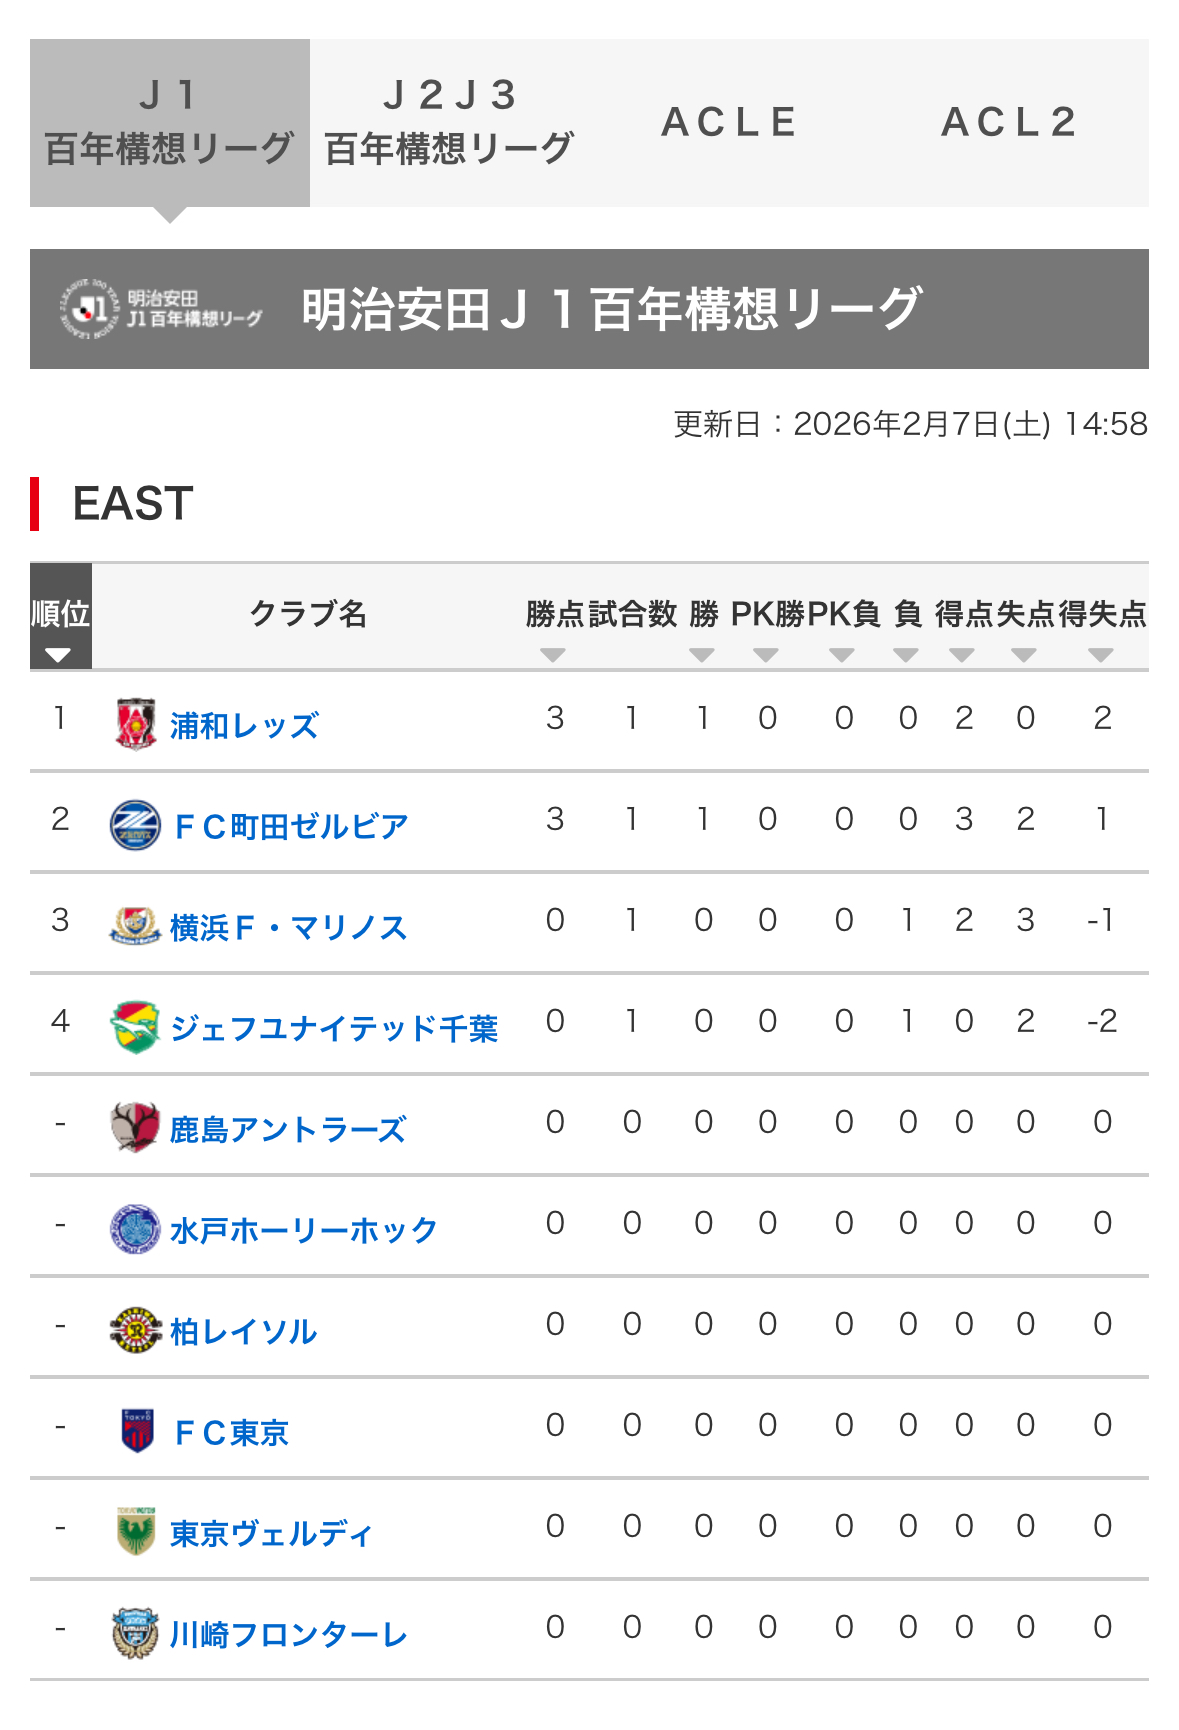Open the 浦和レッズ club link
1179x1730 pixels.
click(x=244, y=725)
